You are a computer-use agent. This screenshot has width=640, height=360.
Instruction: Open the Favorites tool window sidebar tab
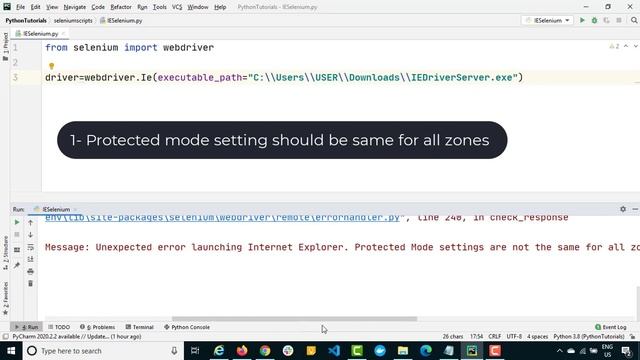(5, 298)
